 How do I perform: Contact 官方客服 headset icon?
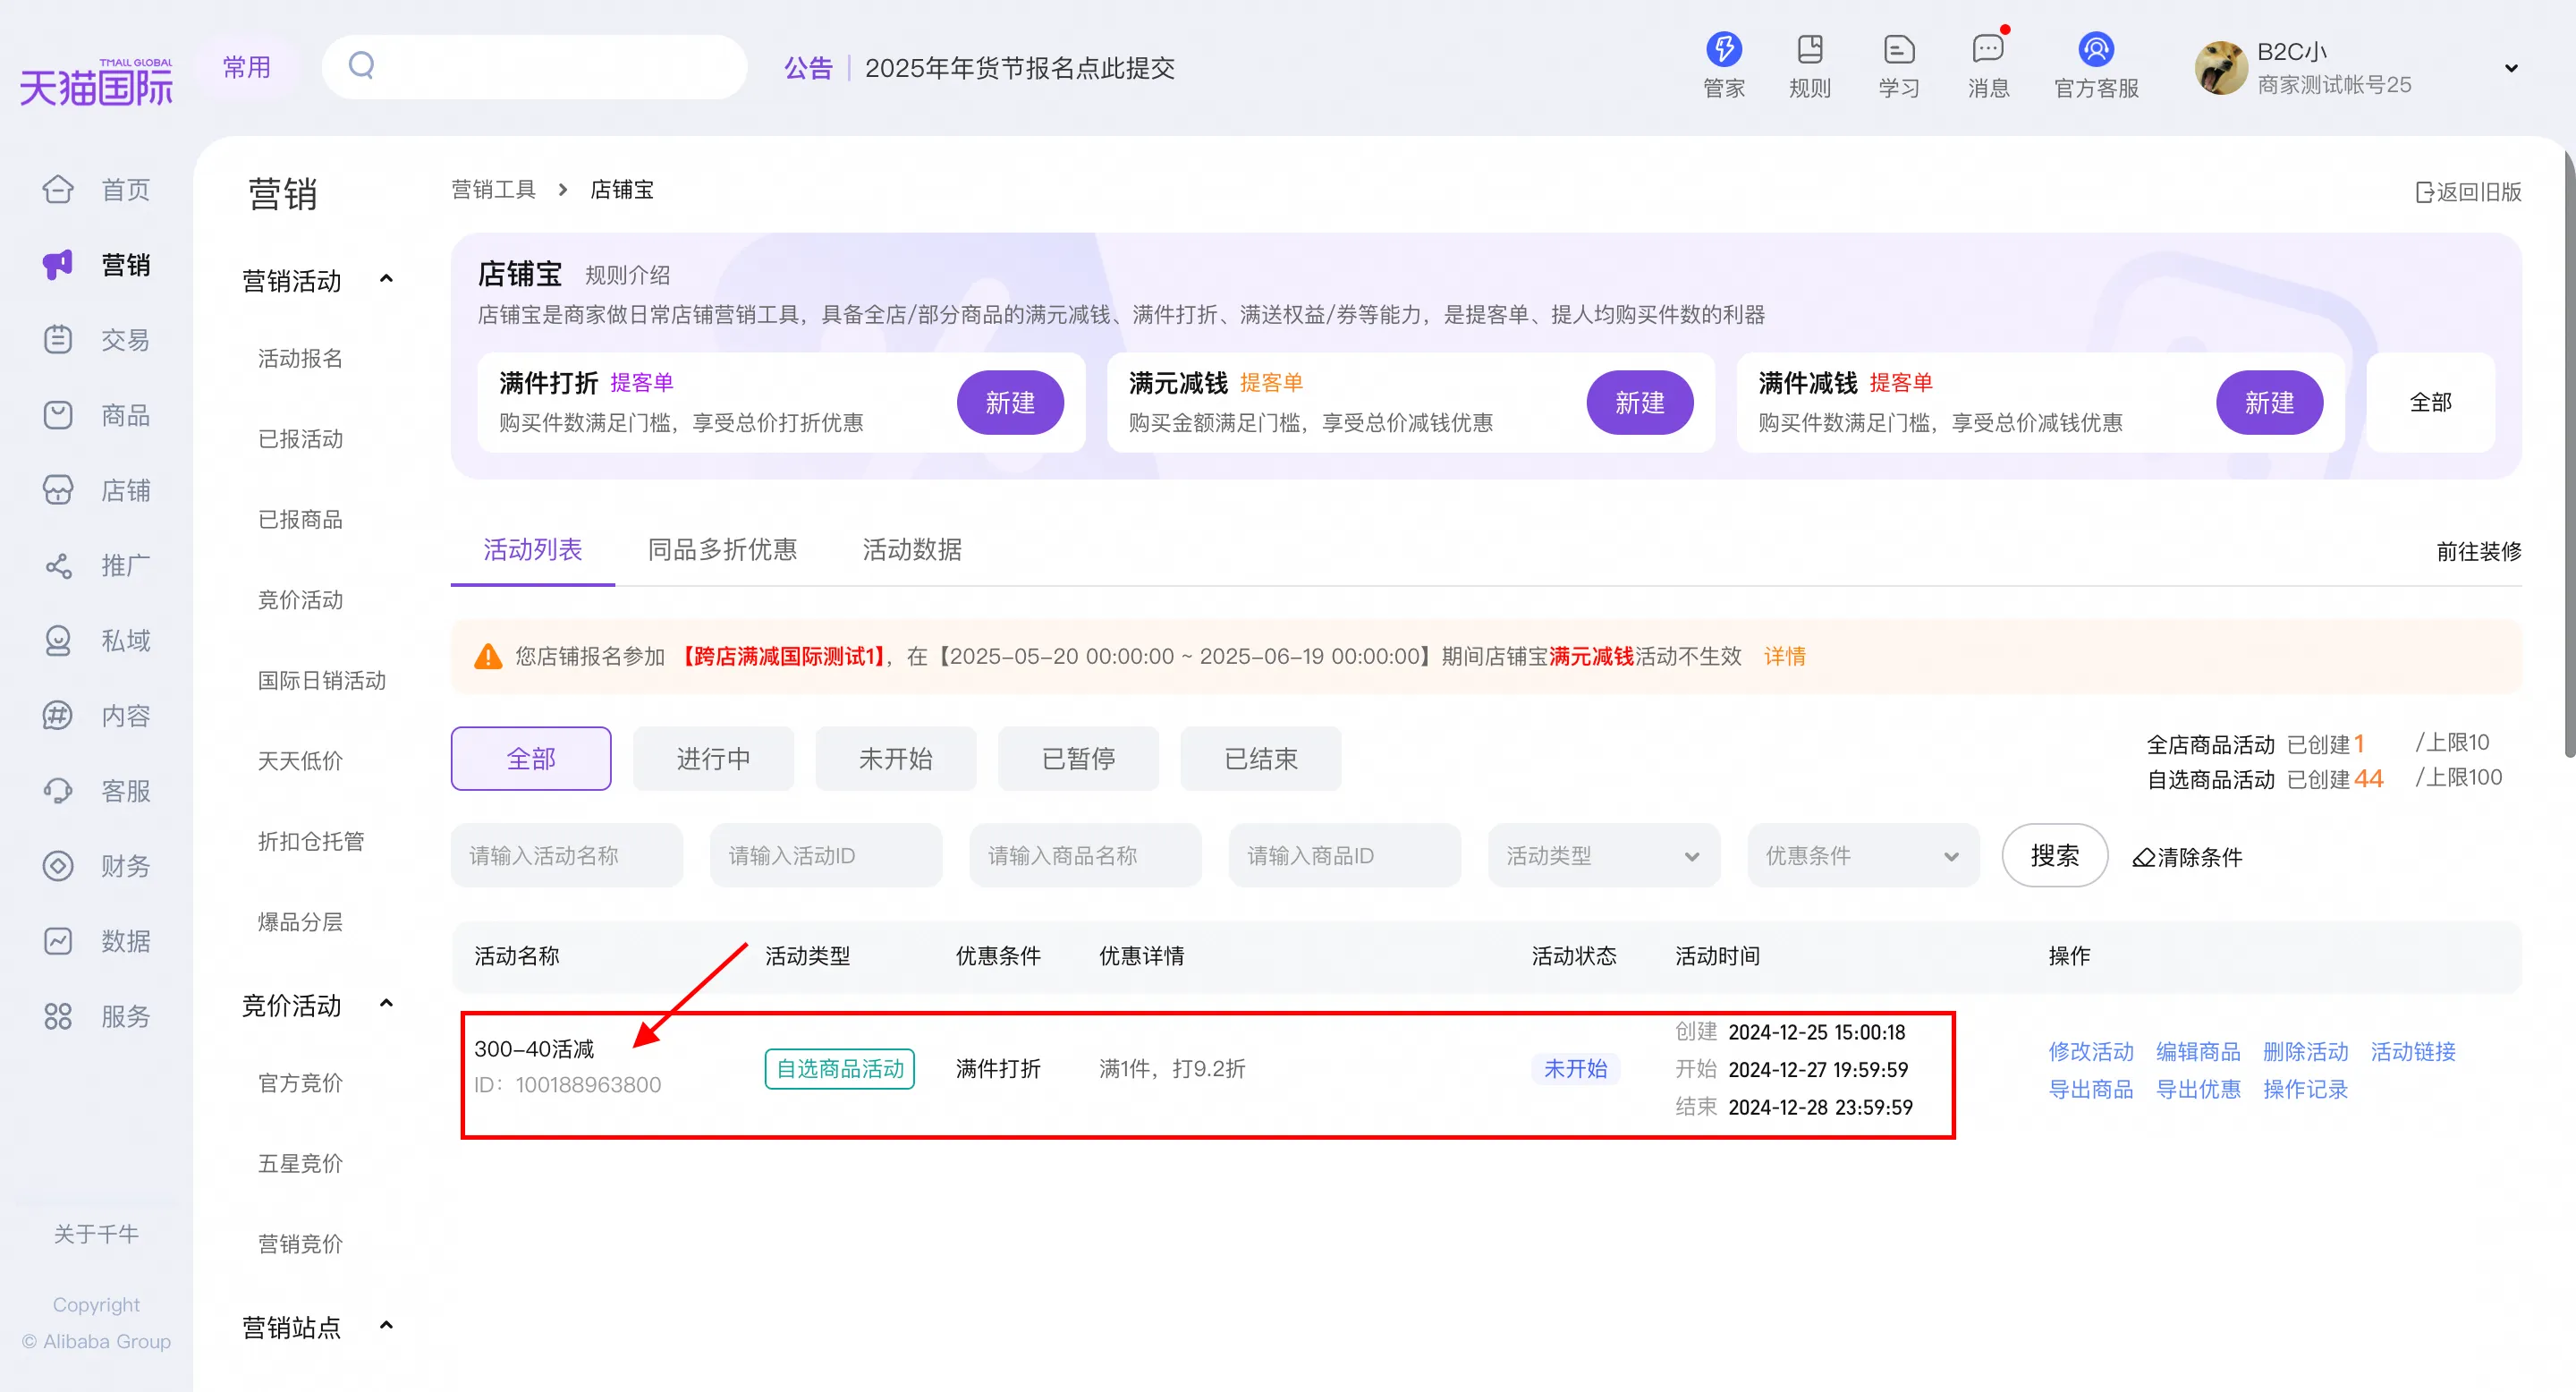tap(2096, 49)
